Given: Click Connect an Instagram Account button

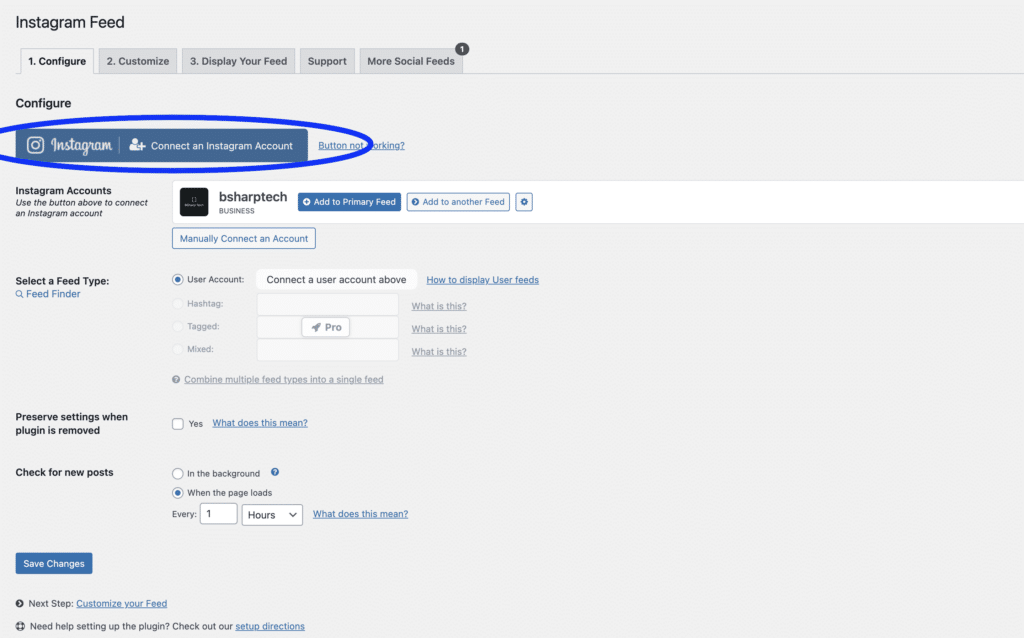Looking at the screenshot, I should (161, 145).
